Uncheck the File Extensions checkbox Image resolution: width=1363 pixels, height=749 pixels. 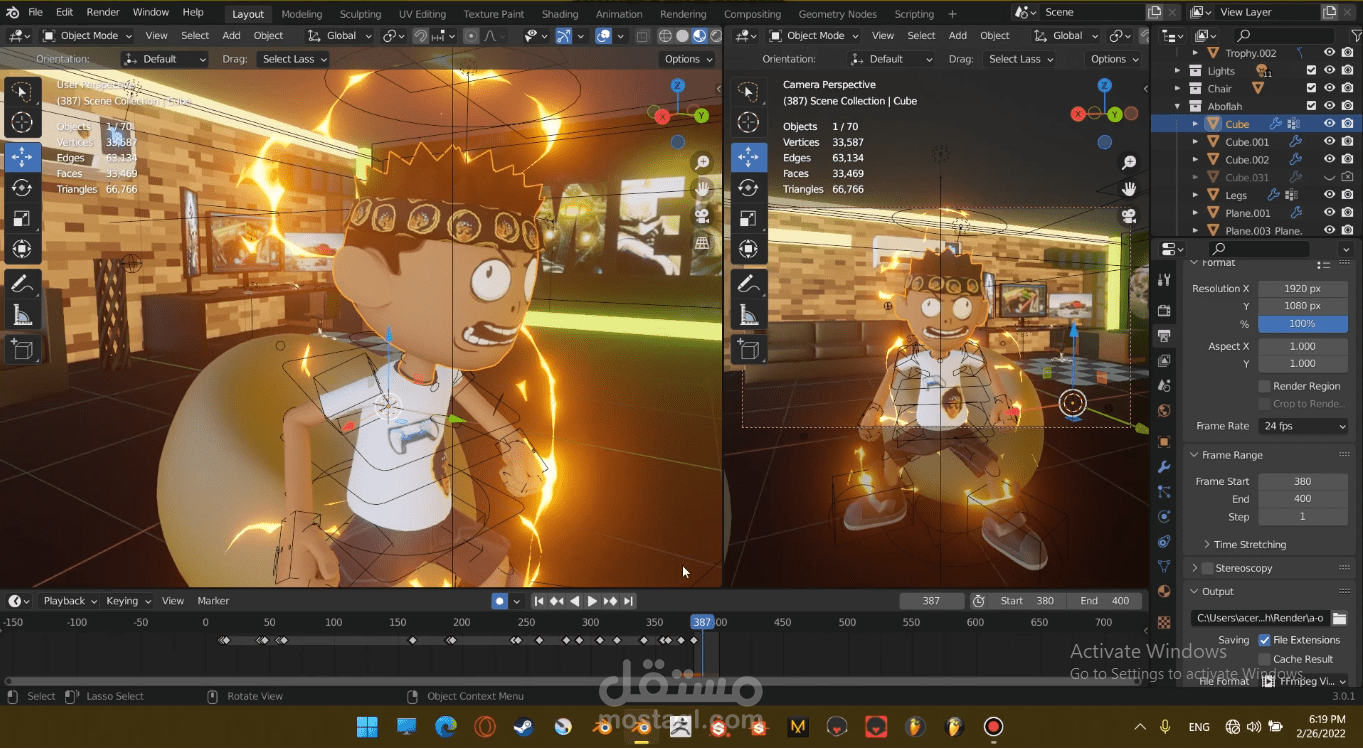click(1264, 640)
